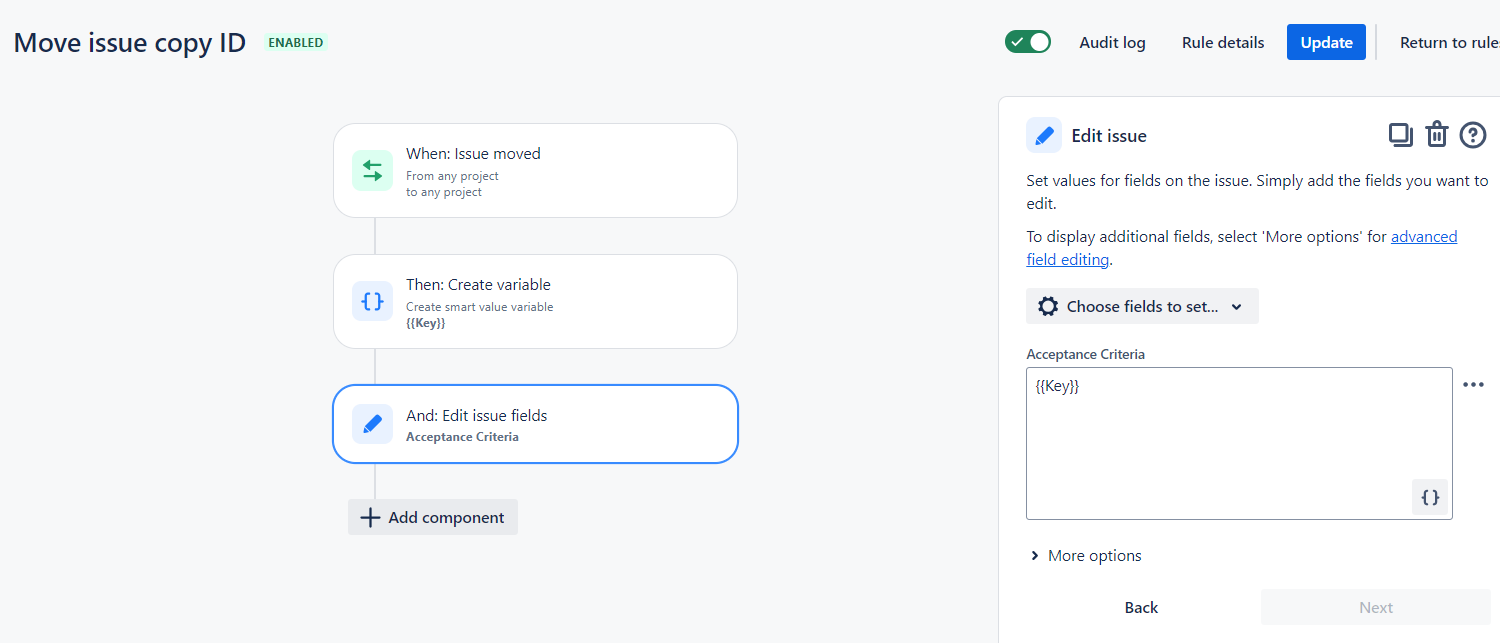This screenshot has width=1500, height=643.
Task: Click the gear icon in Choose fields
Action: 1048,306
